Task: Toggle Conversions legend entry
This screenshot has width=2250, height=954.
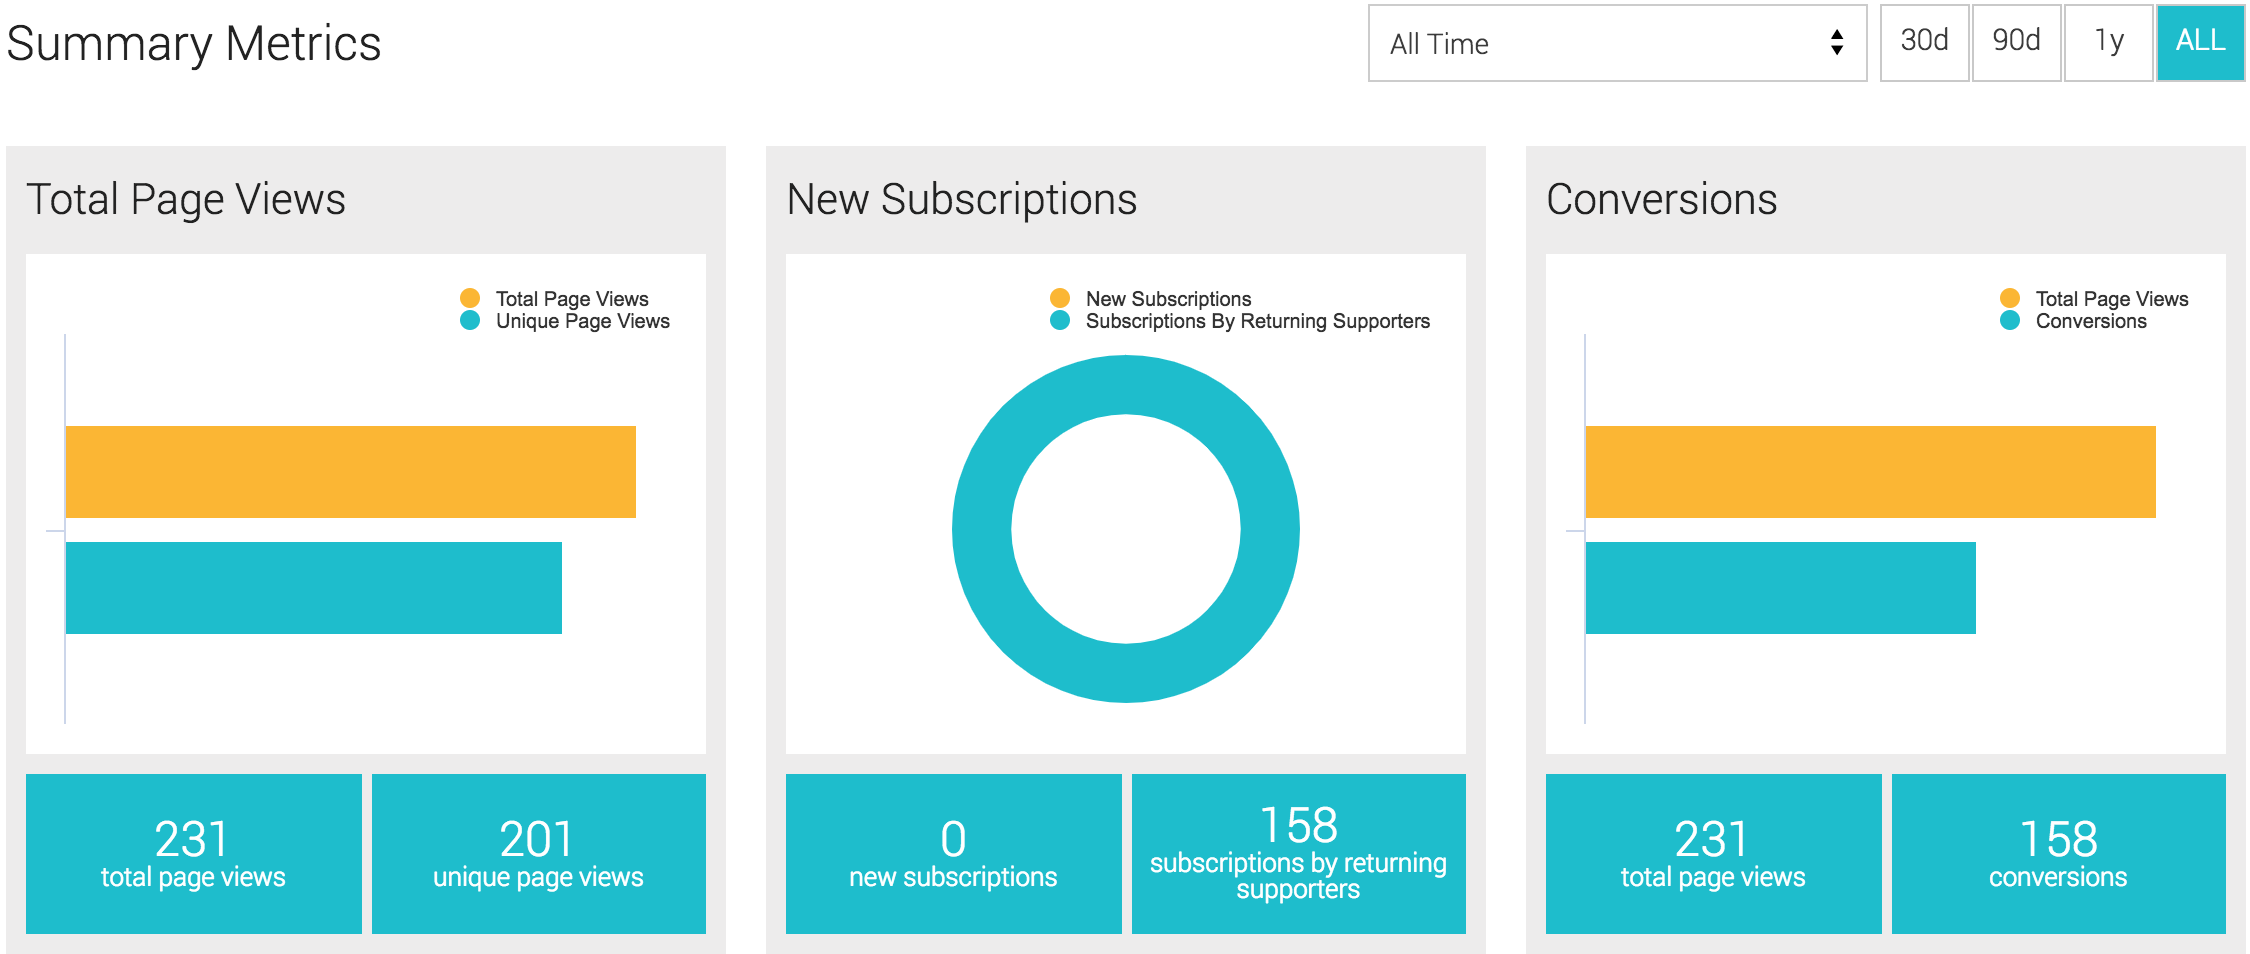Action: [2073, 321]
